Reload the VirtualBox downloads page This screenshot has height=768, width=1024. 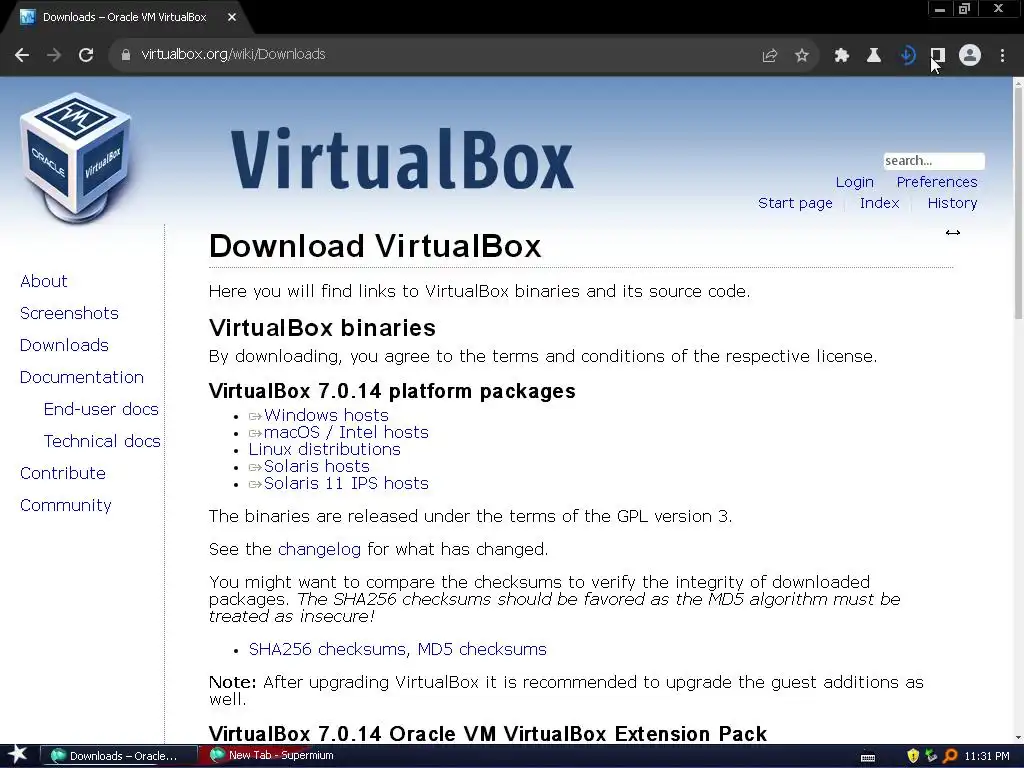86,55
